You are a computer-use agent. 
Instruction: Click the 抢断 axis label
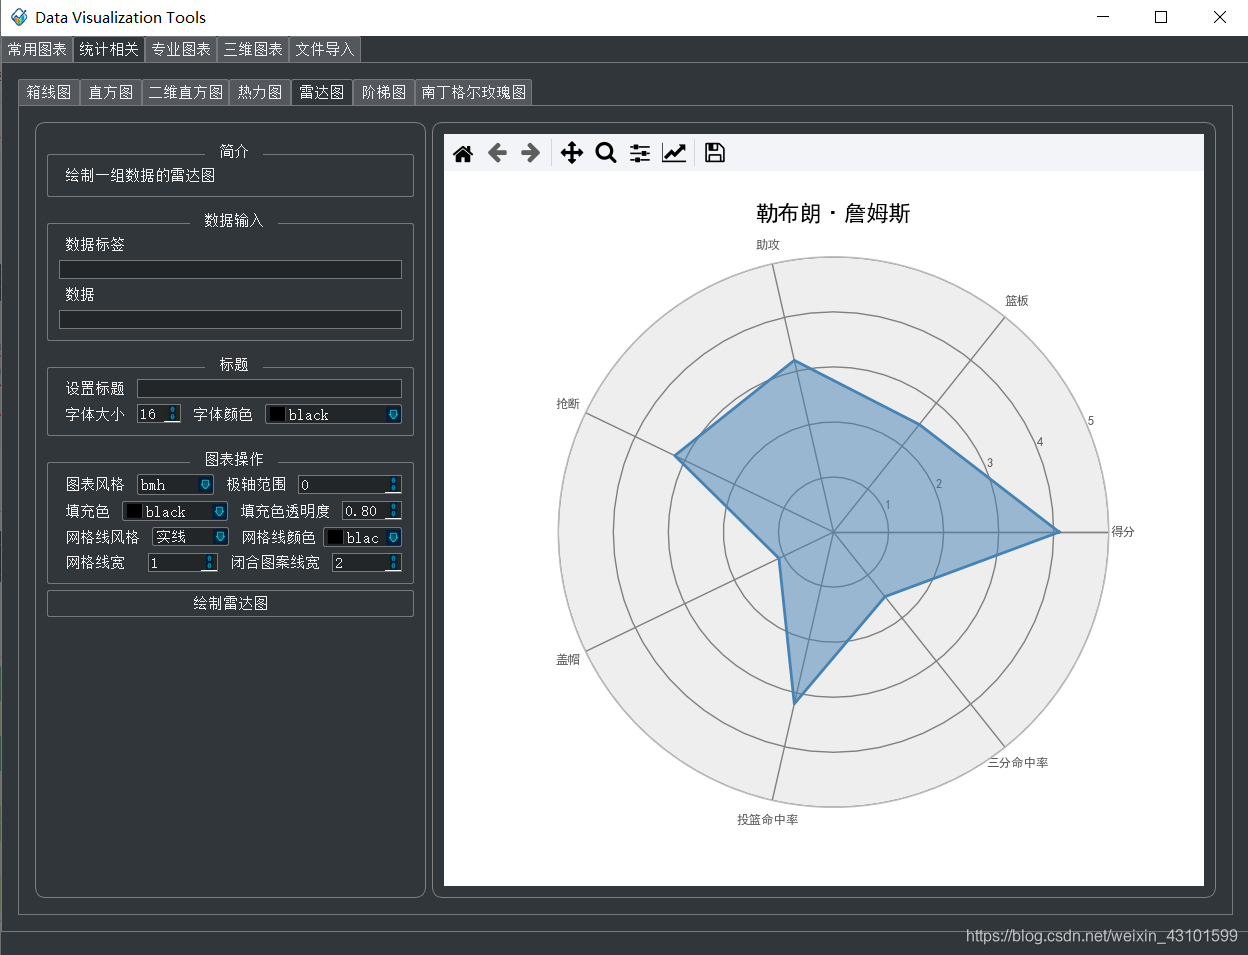pos(568,403)
